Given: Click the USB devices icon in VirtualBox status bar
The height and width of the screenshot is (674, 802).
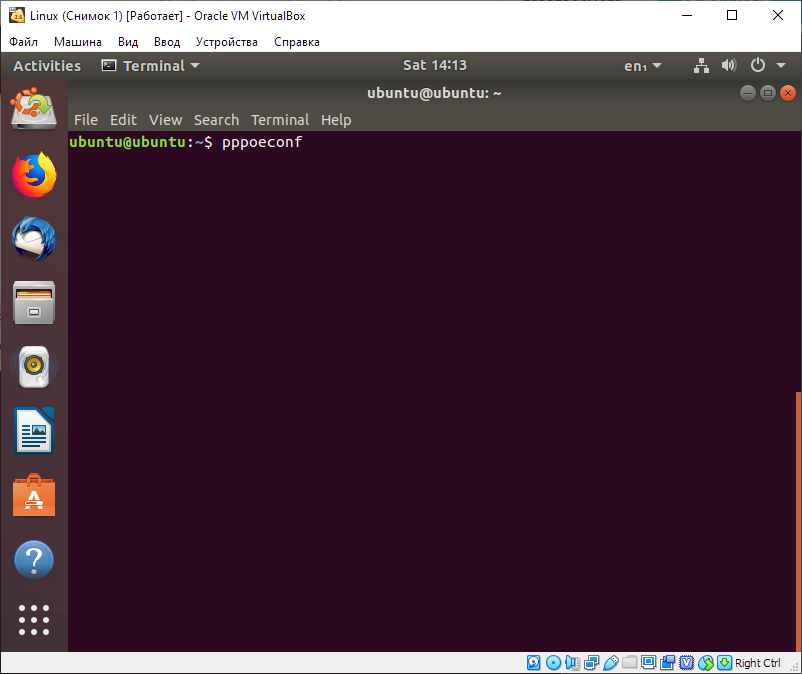Looking at the screenshot, I should [x=610, y=662].
